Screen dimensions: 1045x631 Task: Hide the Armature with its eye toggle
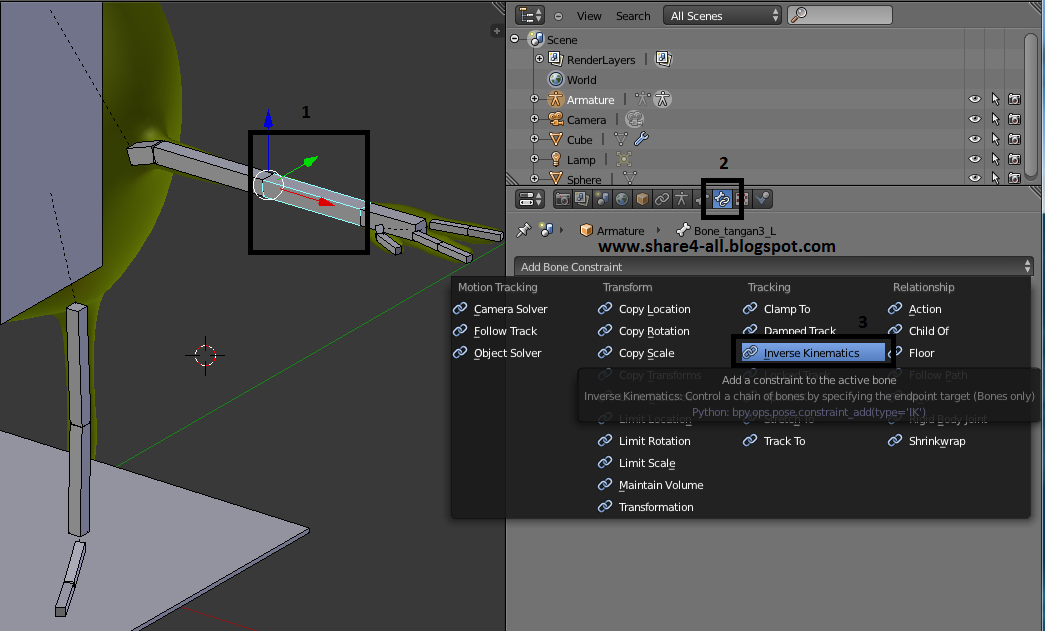click(975, 99)
